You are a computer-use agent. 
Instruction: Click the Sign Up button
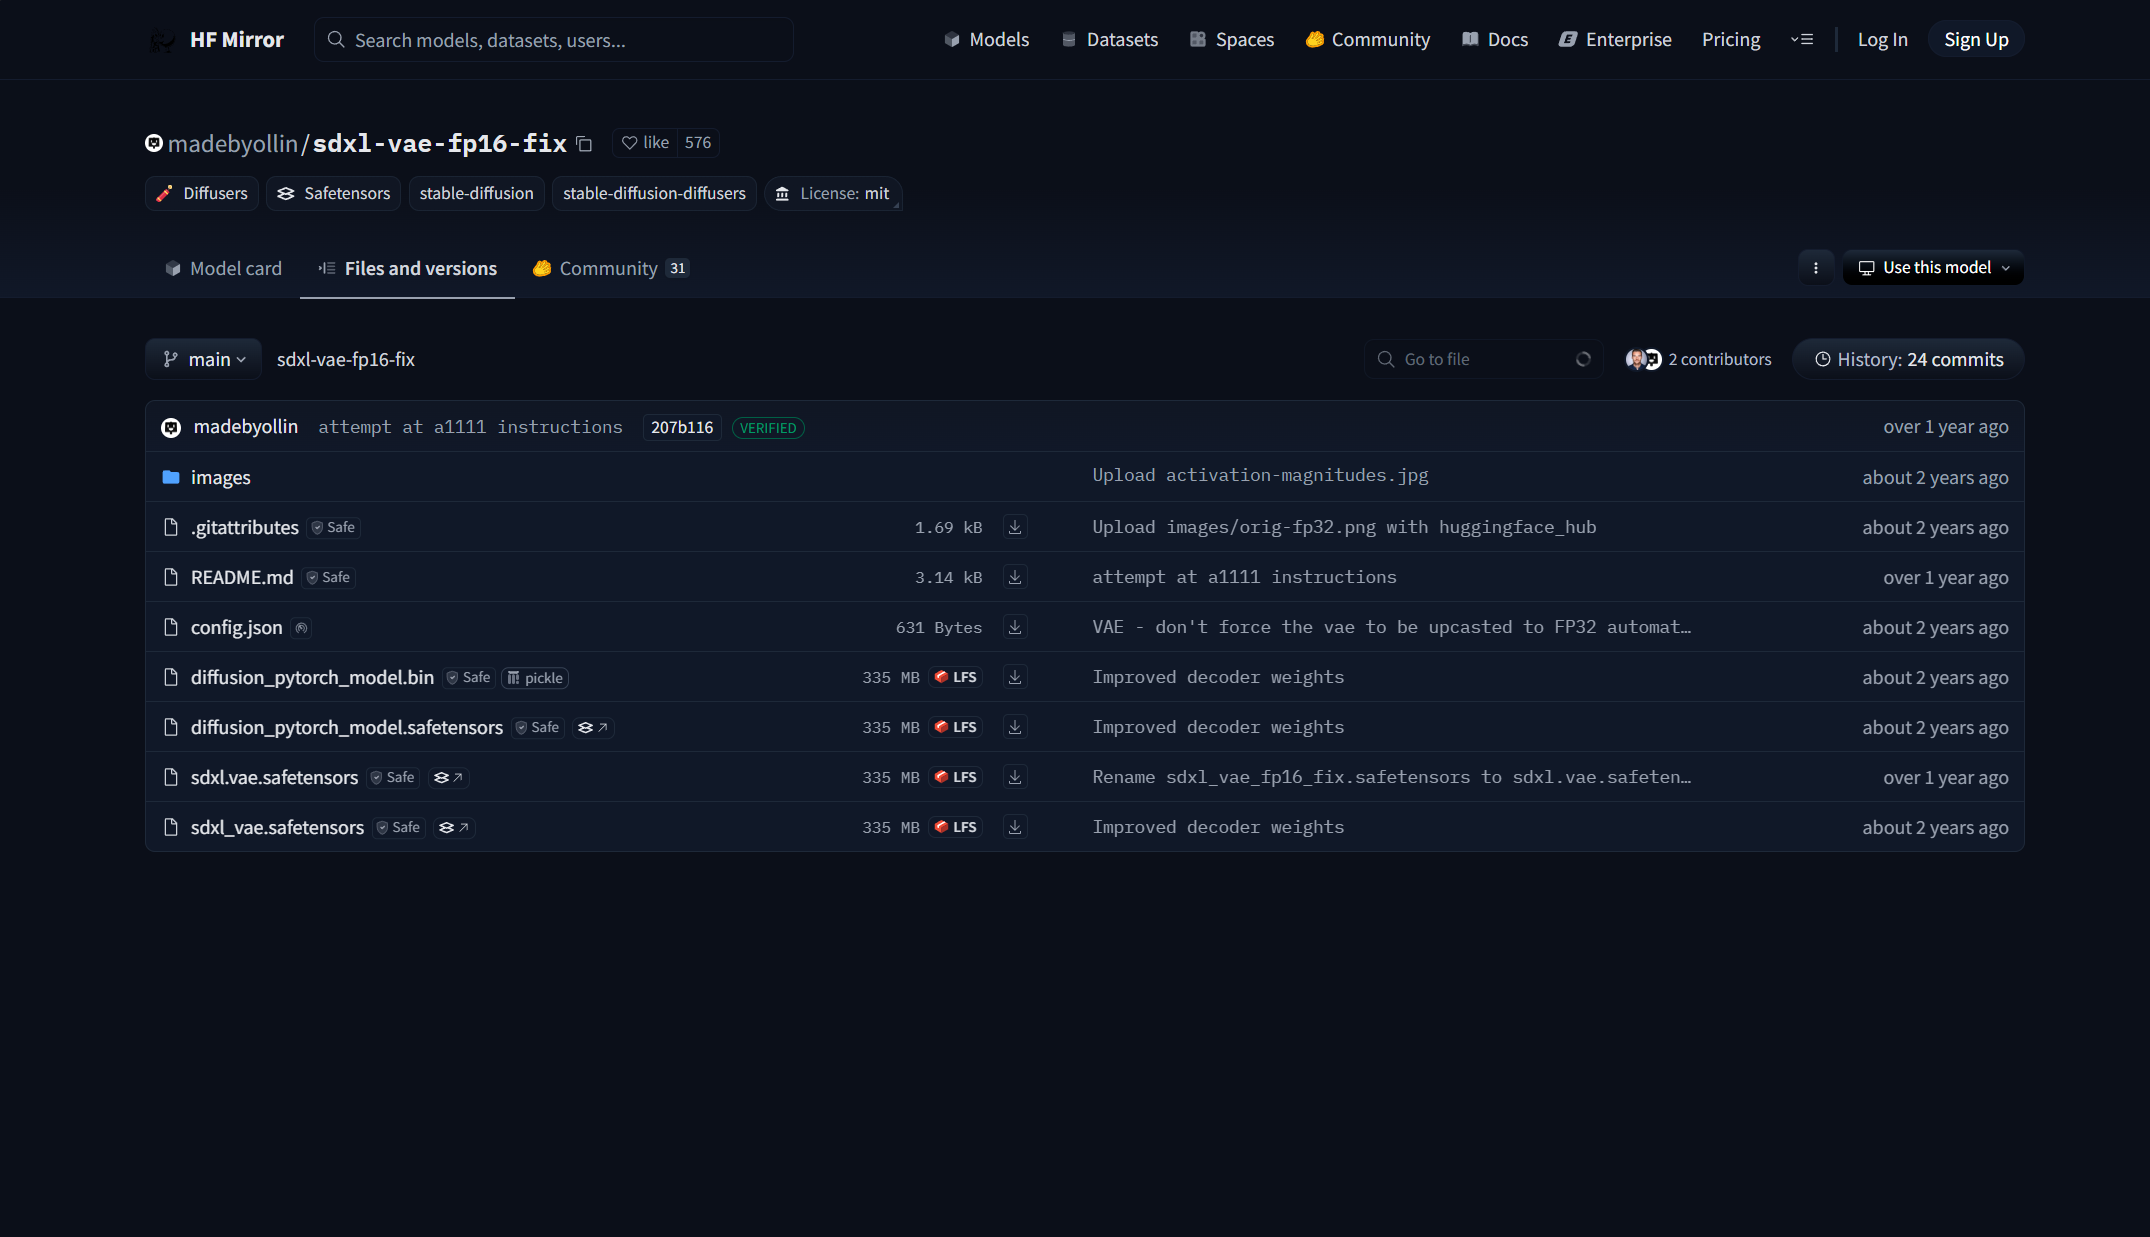[1976, 40]
